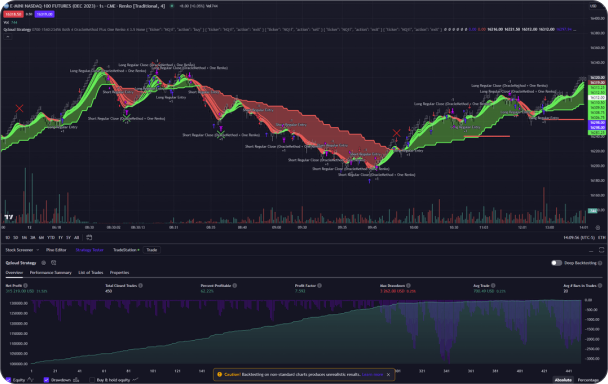Viewport: 608px width, 384px height.
Task: Enable the Buy & hold equity checkbox
Action: [92, 380]
